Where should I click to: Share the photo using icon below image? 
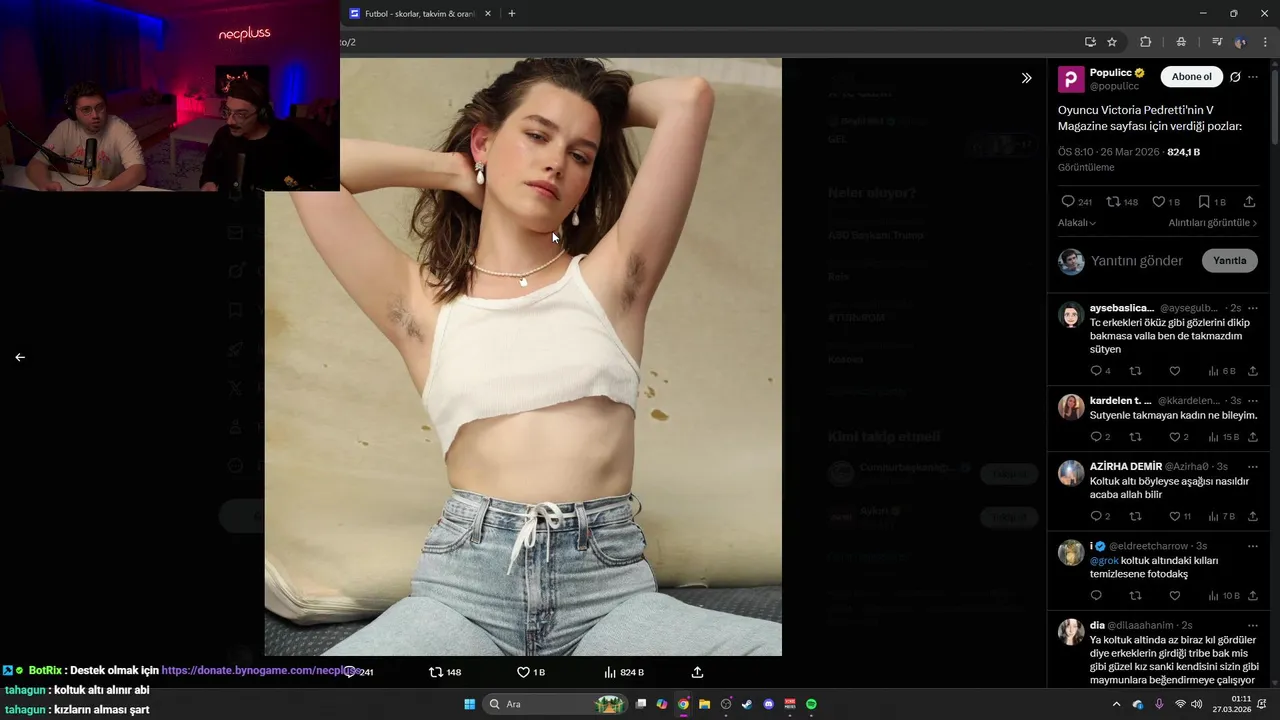(698, 672)
